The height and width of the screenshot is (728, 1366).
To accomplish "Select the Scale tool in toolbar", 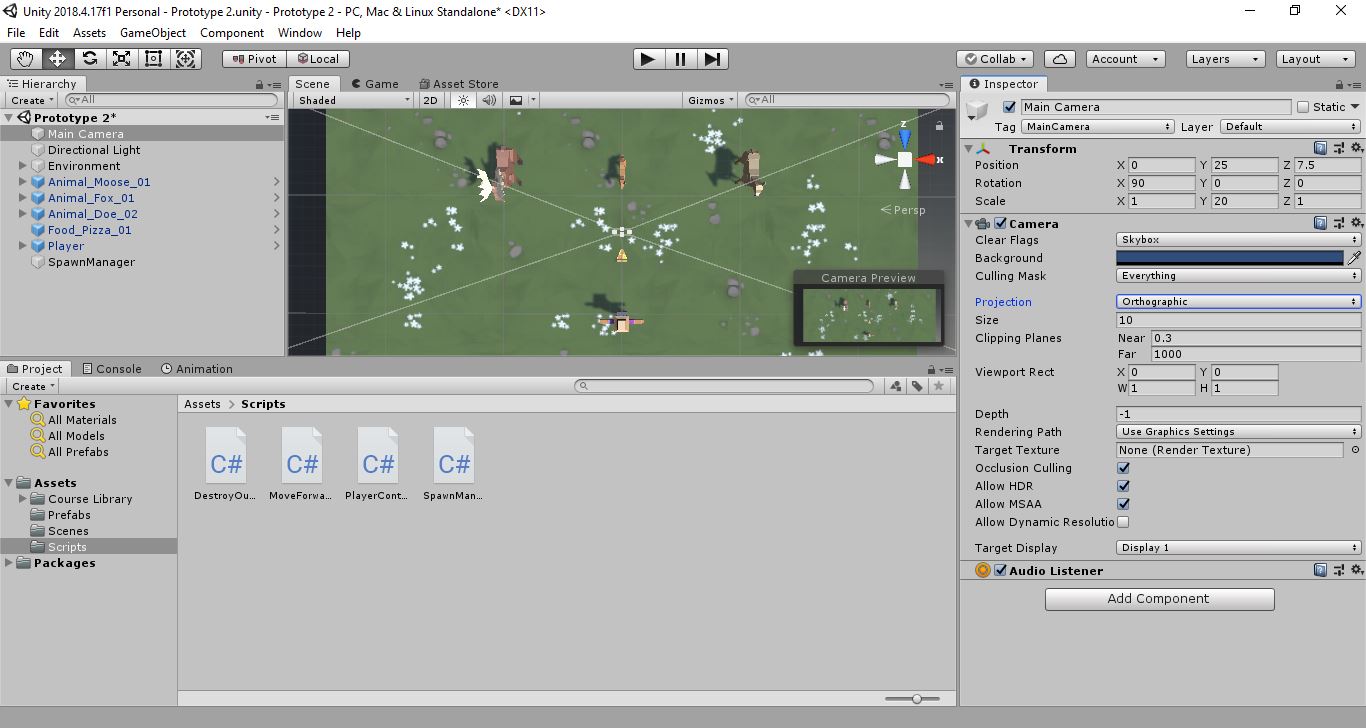I will pyautogui.click(x=121, y=59).
